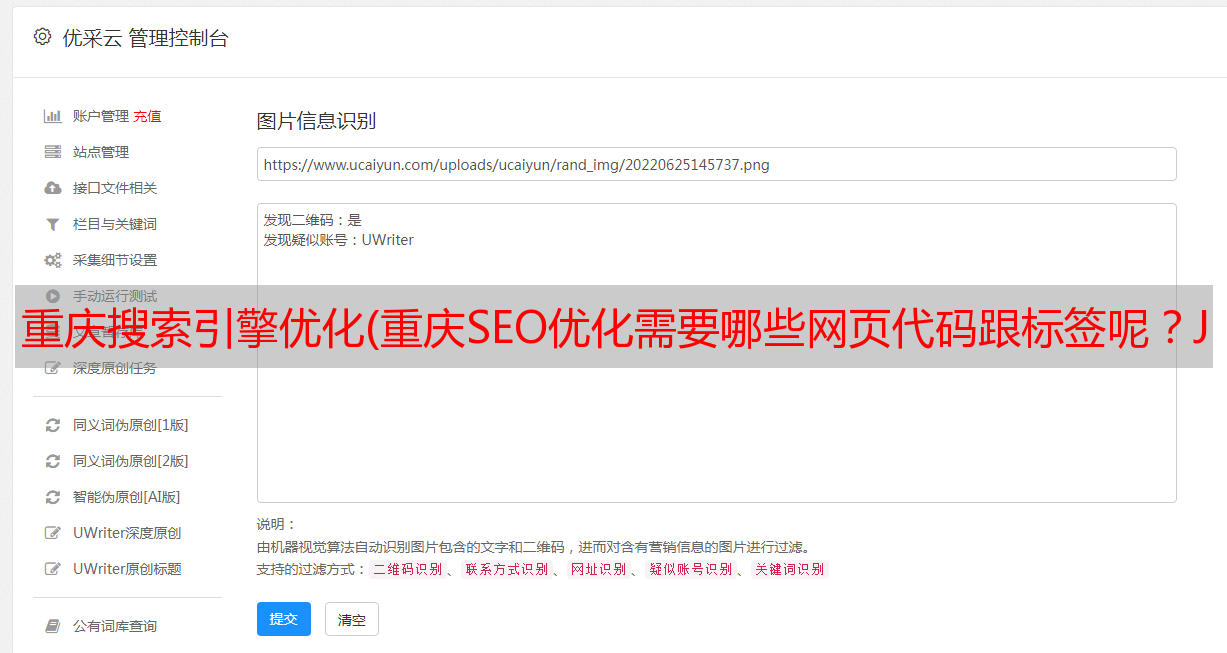Open 账户管理 via its bar chart icon
Image resolution: width=1227 pixels, height=653 pixels.
click(x=53, y=116)
